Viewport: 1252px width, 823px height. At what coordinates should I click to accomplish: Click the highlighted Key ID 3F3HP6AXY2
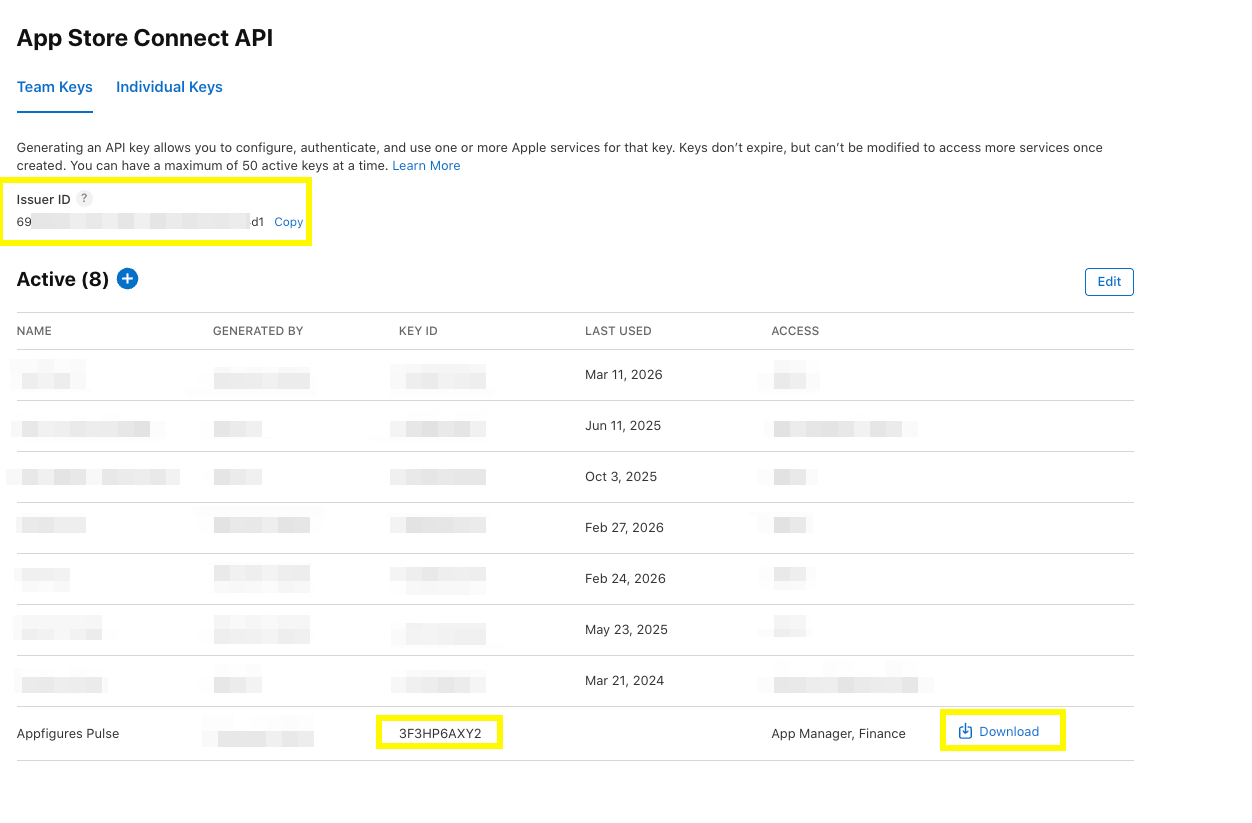coord(439,732)
